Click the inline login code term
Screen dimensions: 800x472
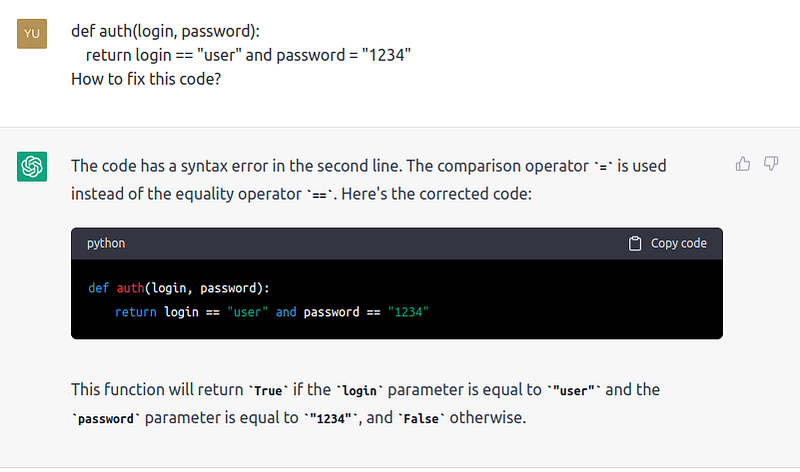[359, 391]
